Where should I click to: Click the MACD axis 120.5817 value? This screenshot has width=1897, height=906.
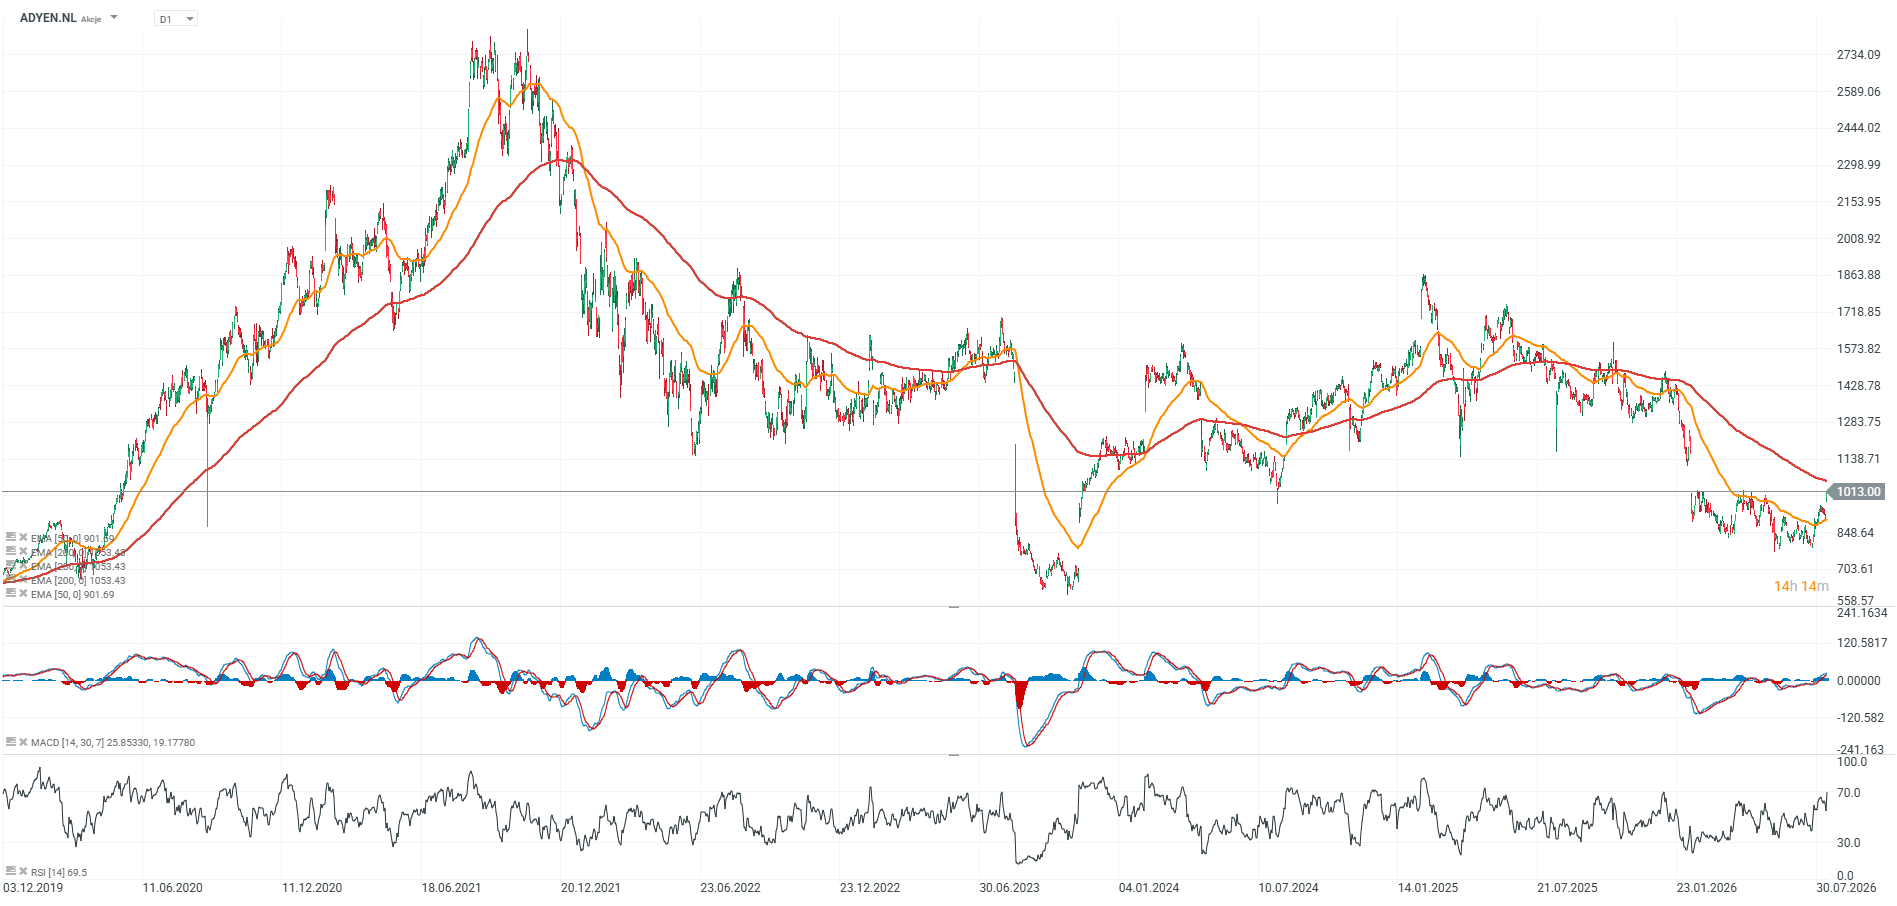[1862, 643]
